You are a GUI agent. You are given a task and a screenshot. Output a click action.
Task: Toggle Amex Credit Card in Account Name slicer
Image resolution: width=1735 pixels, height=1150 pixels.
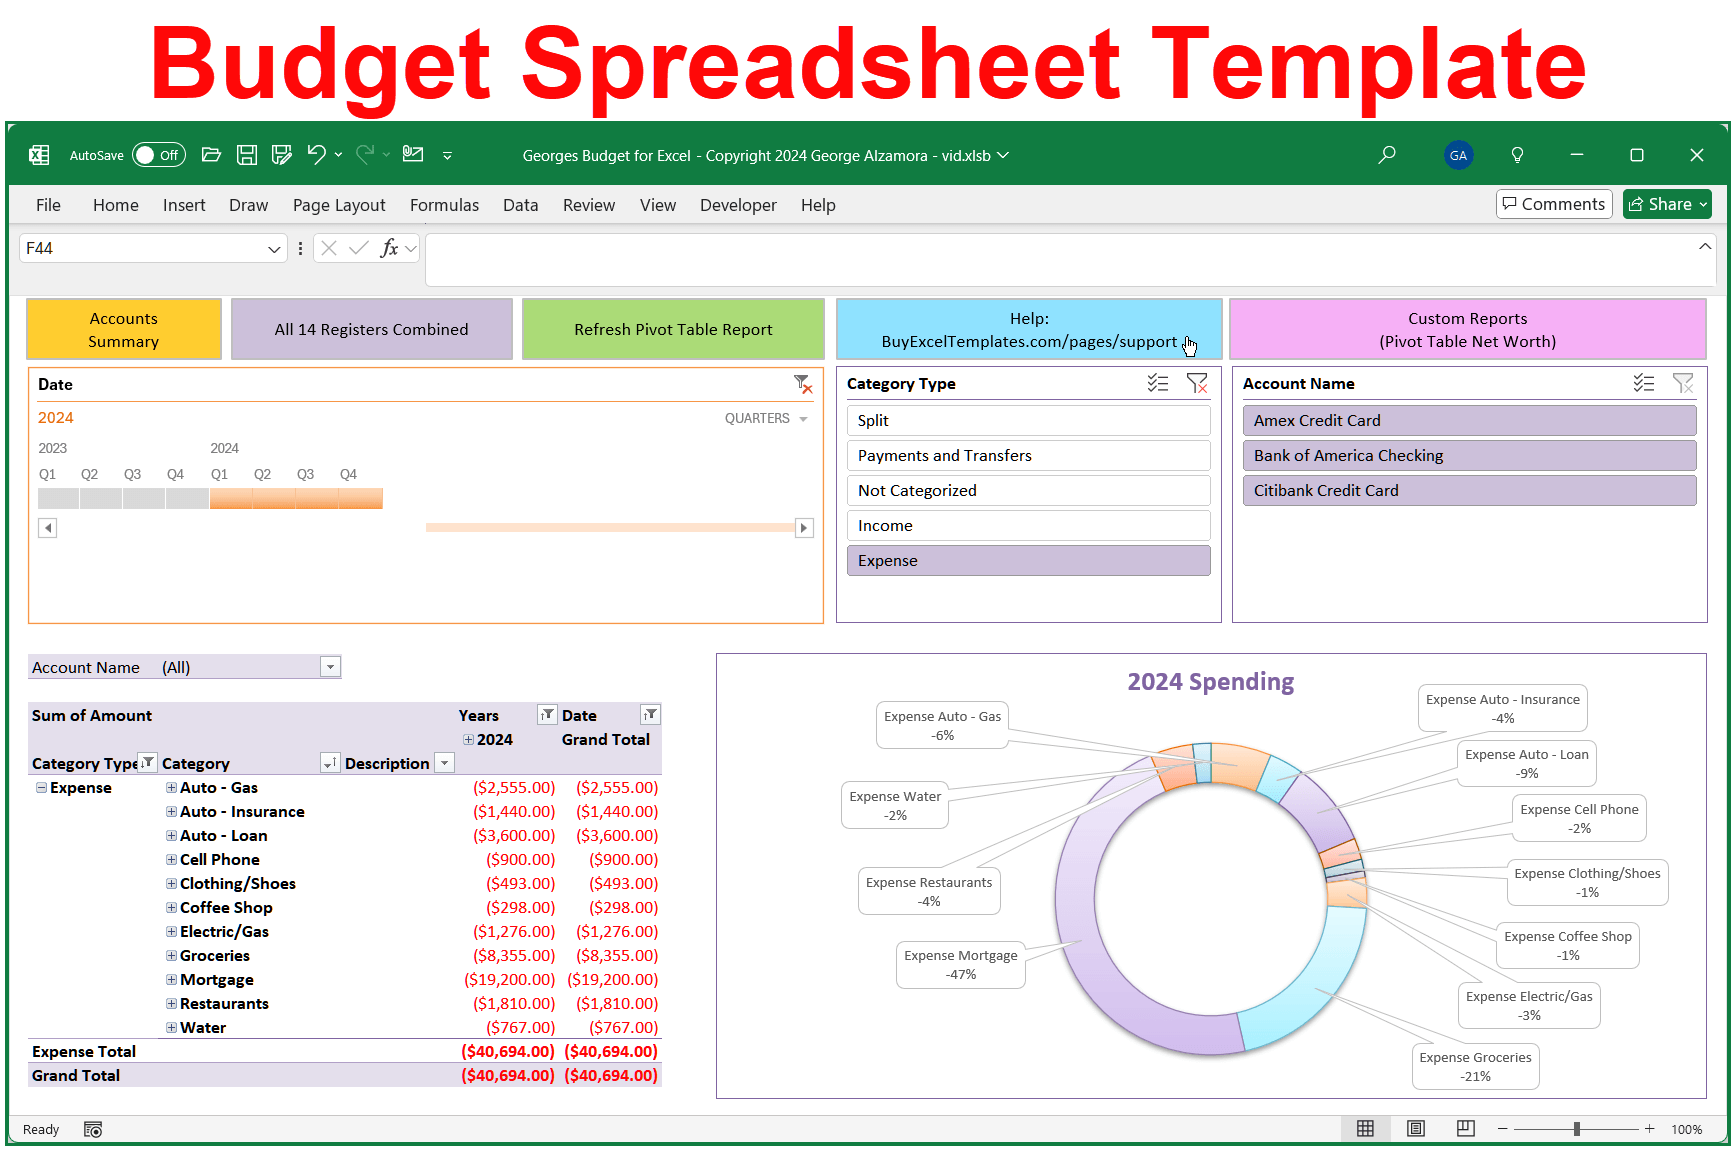pos(1468,420)
